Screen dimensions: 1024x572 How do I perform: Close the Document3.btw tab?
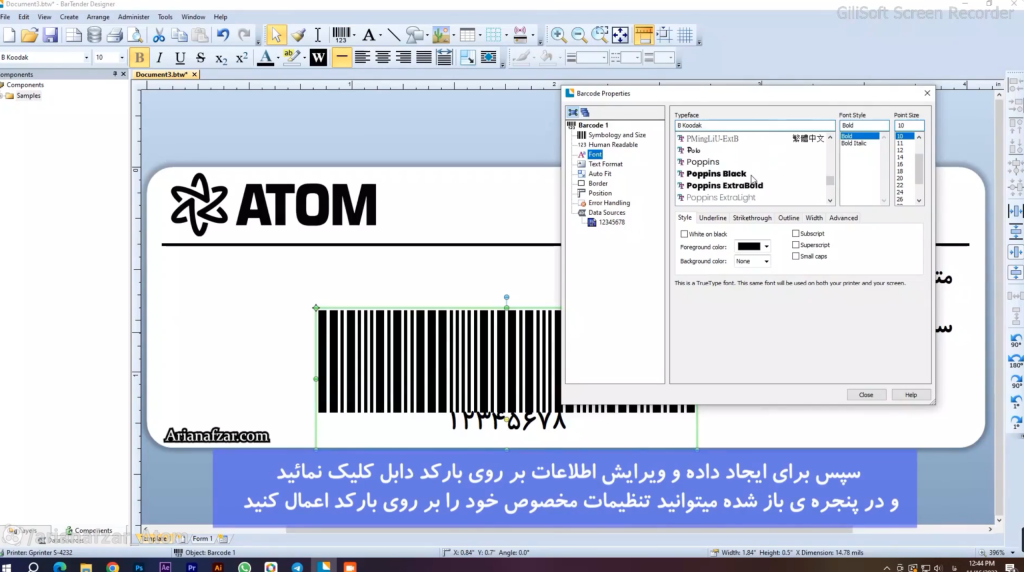point(194,74)
